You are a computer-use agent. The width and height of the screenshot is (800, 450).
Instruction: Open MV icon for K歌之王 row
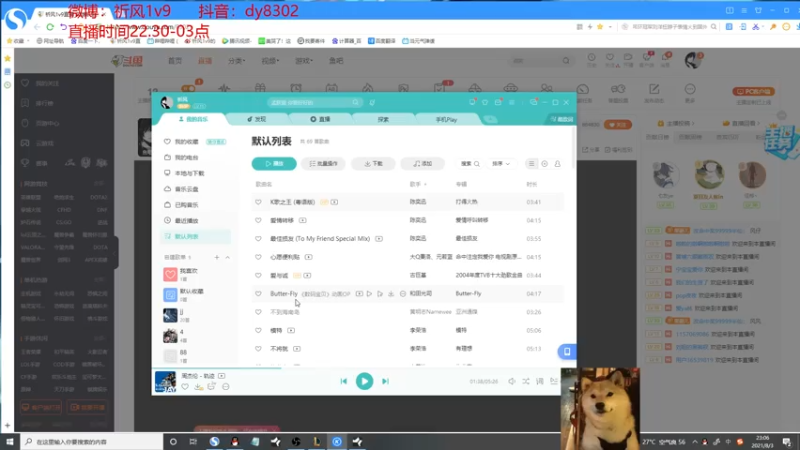334,202
